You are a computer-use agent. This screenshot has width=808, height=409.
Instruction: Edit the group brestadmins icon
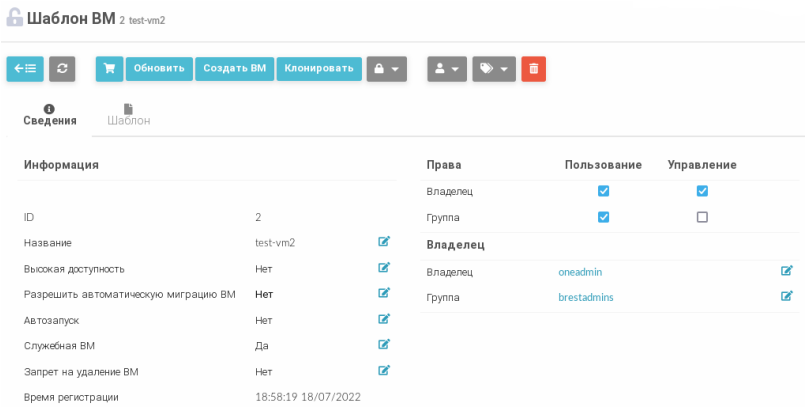click(786, 296)
